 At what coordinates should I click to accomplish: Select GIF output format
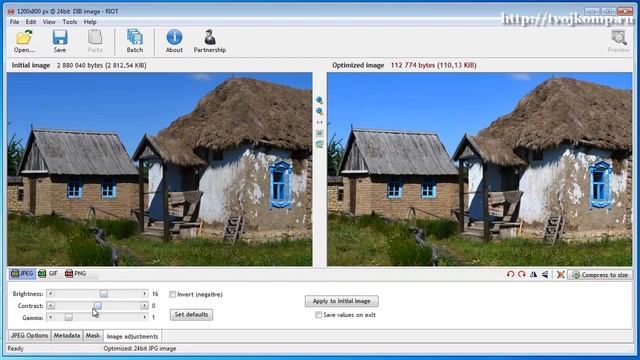click(48, 273)
